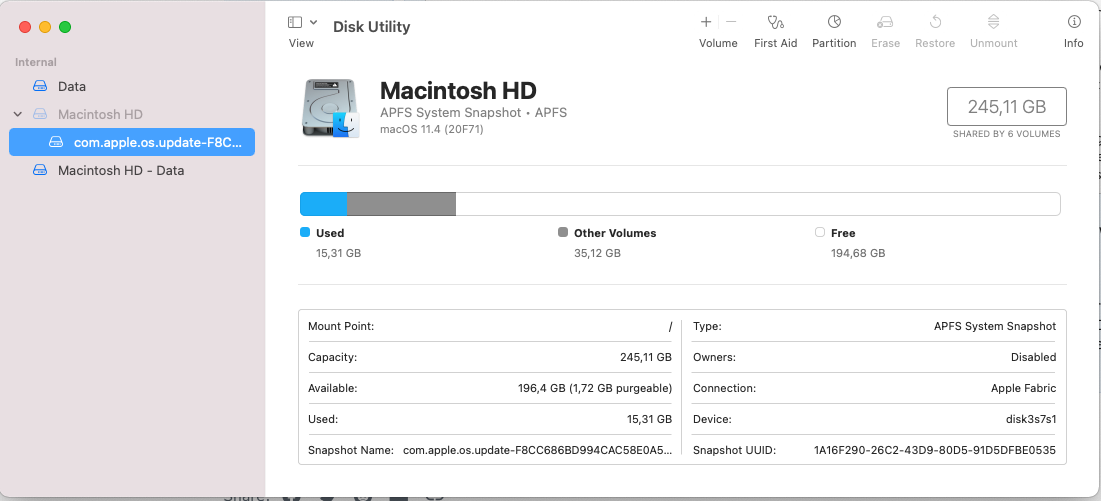Screen dimensions: 1101x501
Task: Click the blue Used legend swatch
Action: point(305,232)
